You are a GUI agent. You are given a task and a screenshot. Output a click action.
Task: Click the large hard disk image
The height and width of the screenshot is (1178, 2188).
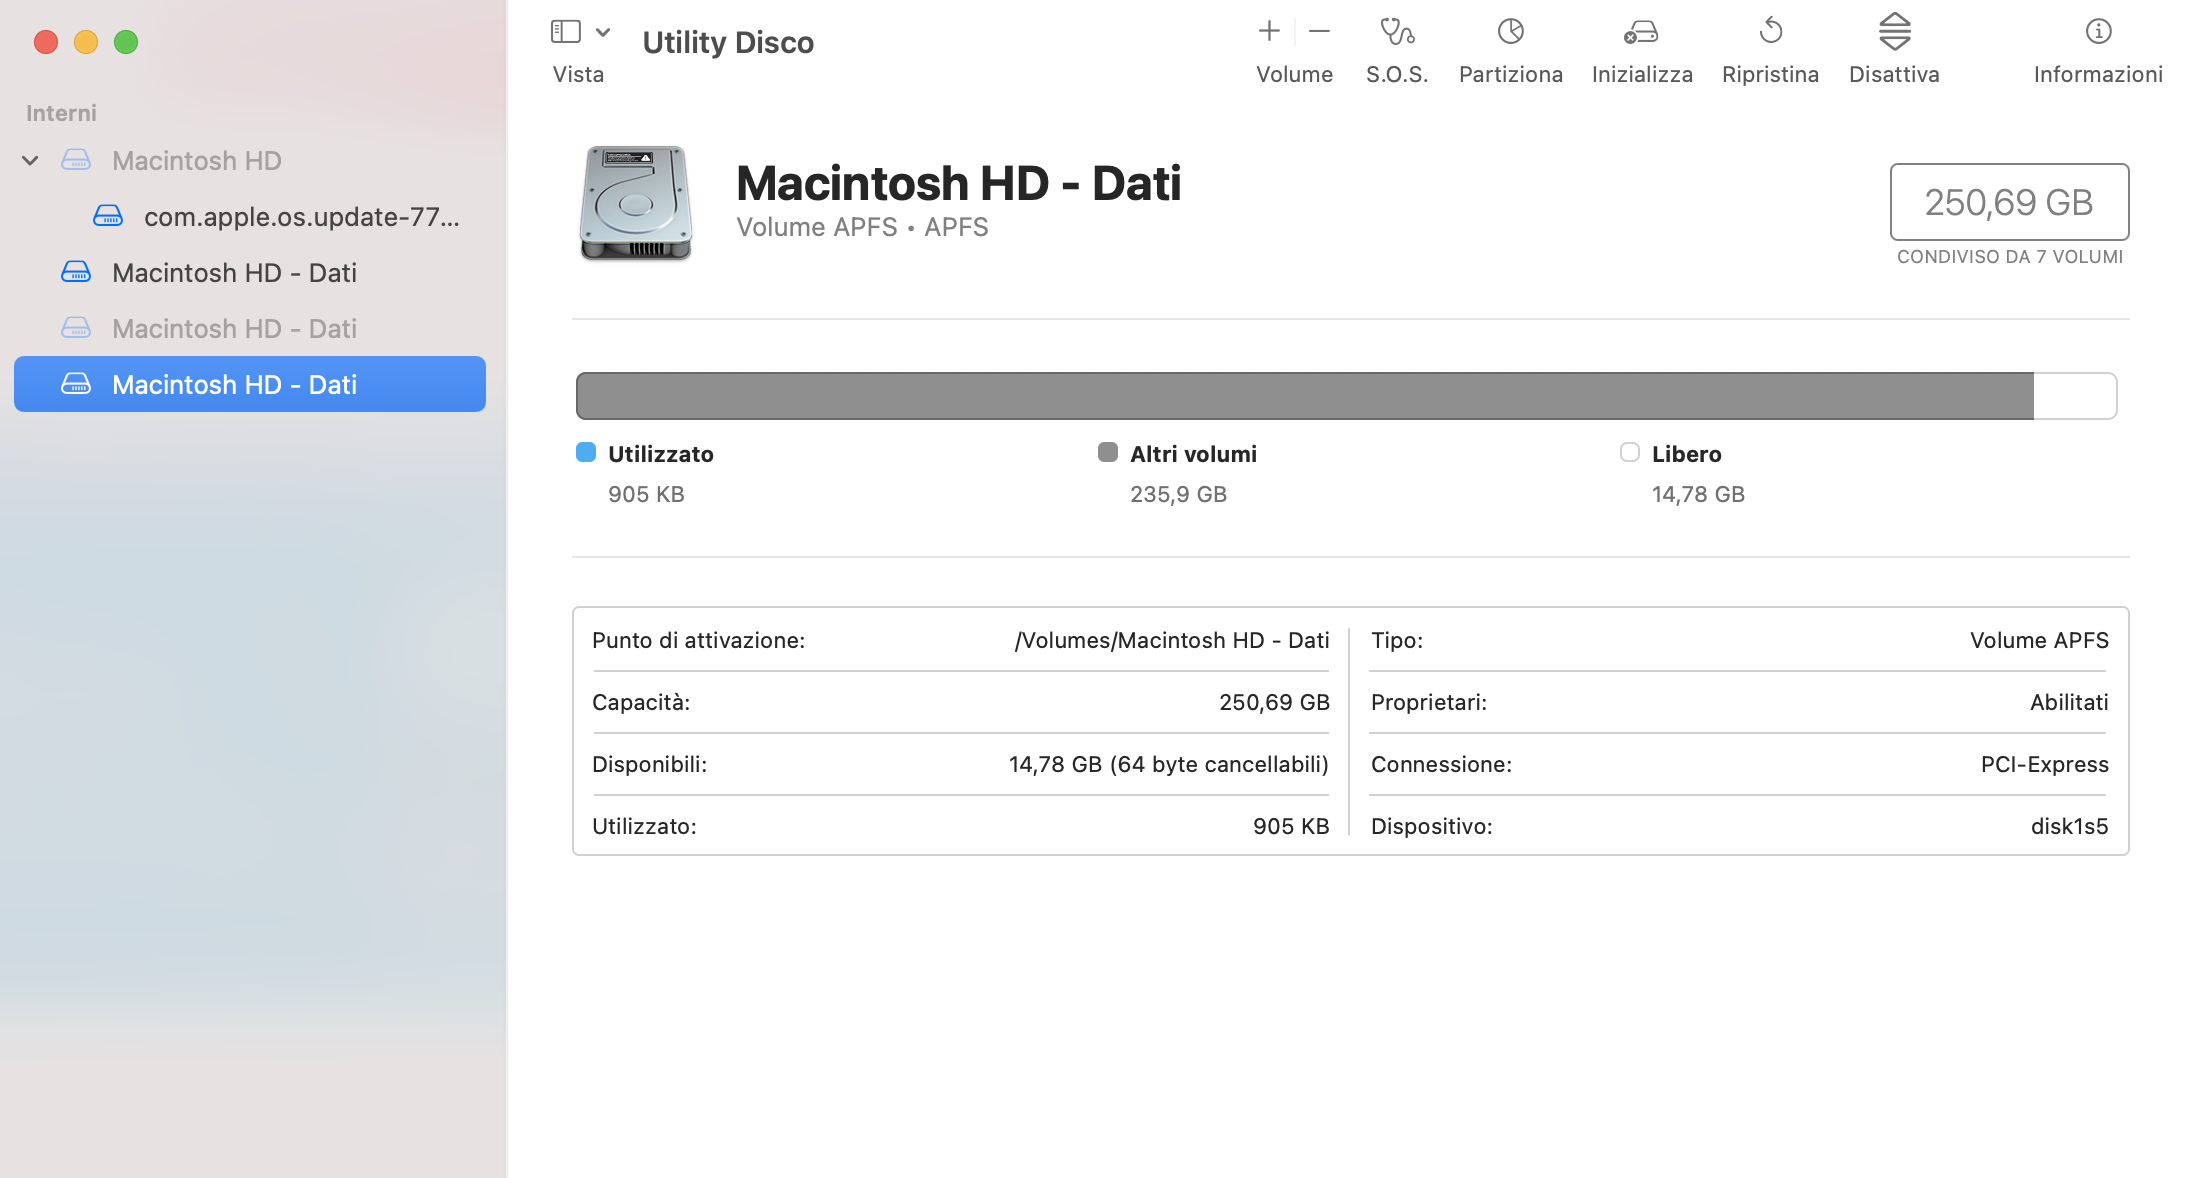(x=636, y=204)
